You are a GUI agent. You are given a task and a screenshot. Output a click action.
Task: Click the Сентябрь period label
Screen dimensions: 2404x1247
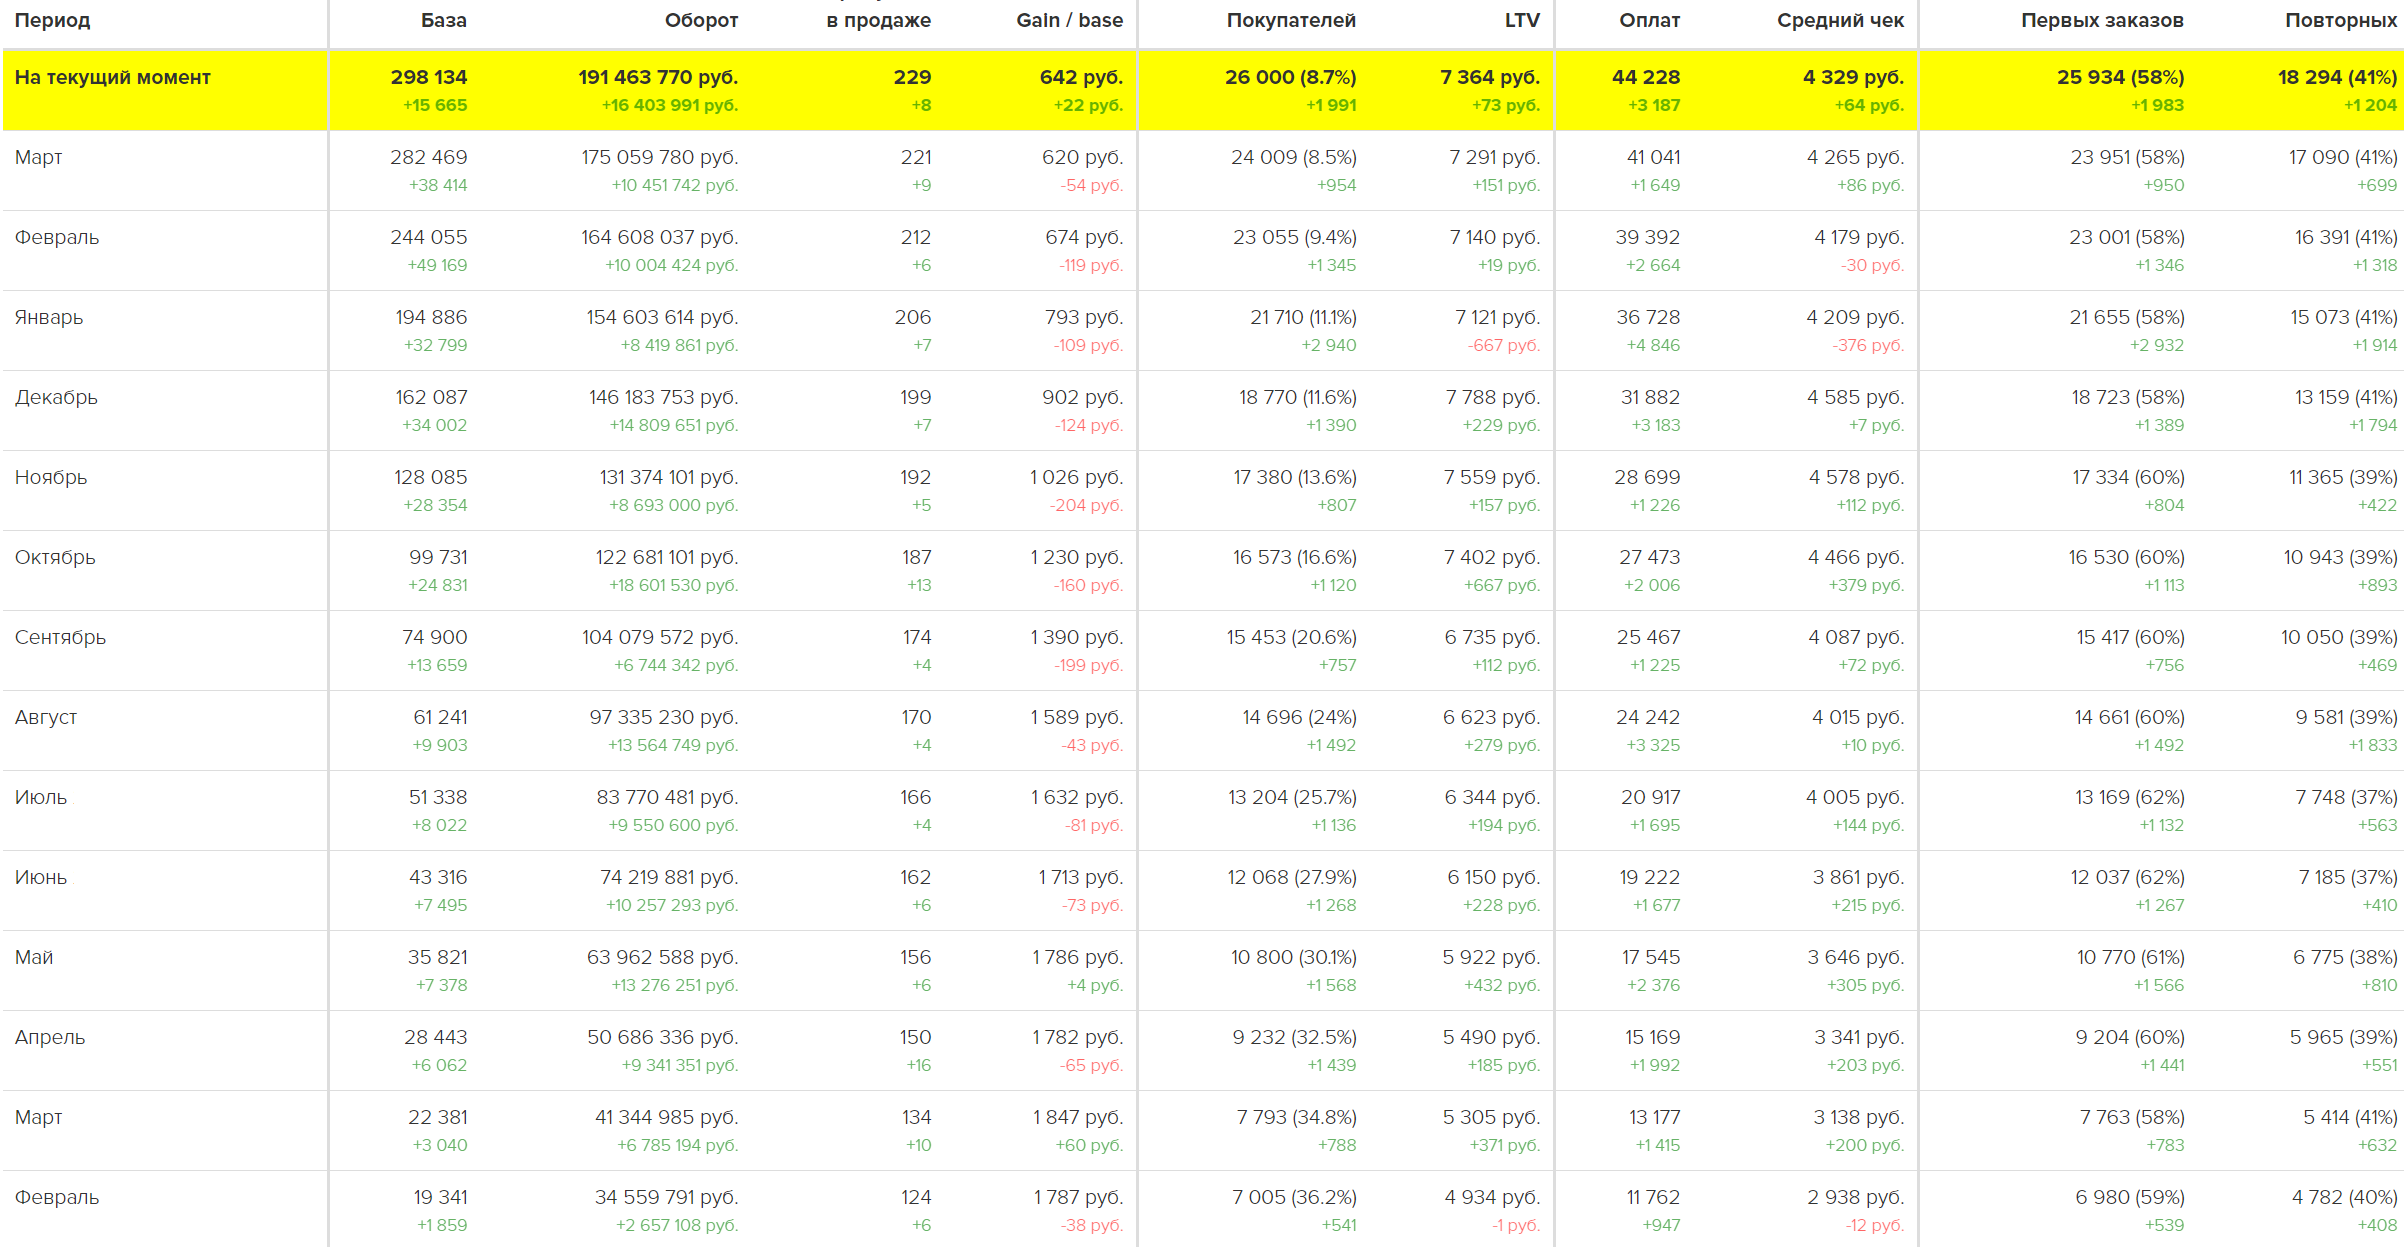(60, 637)
